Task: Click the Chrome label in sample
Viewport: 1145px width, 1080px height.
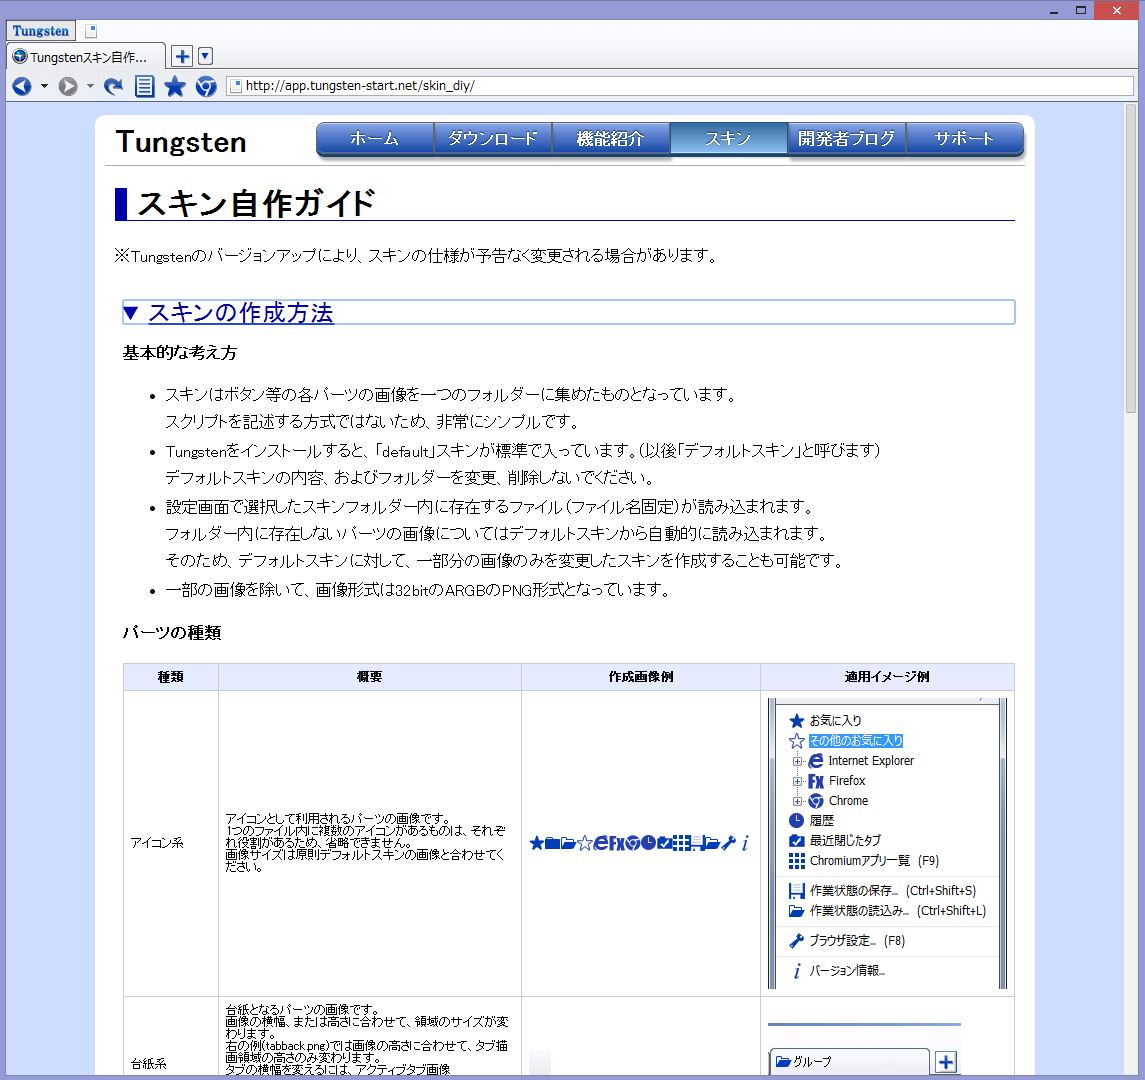Action: 849,800
